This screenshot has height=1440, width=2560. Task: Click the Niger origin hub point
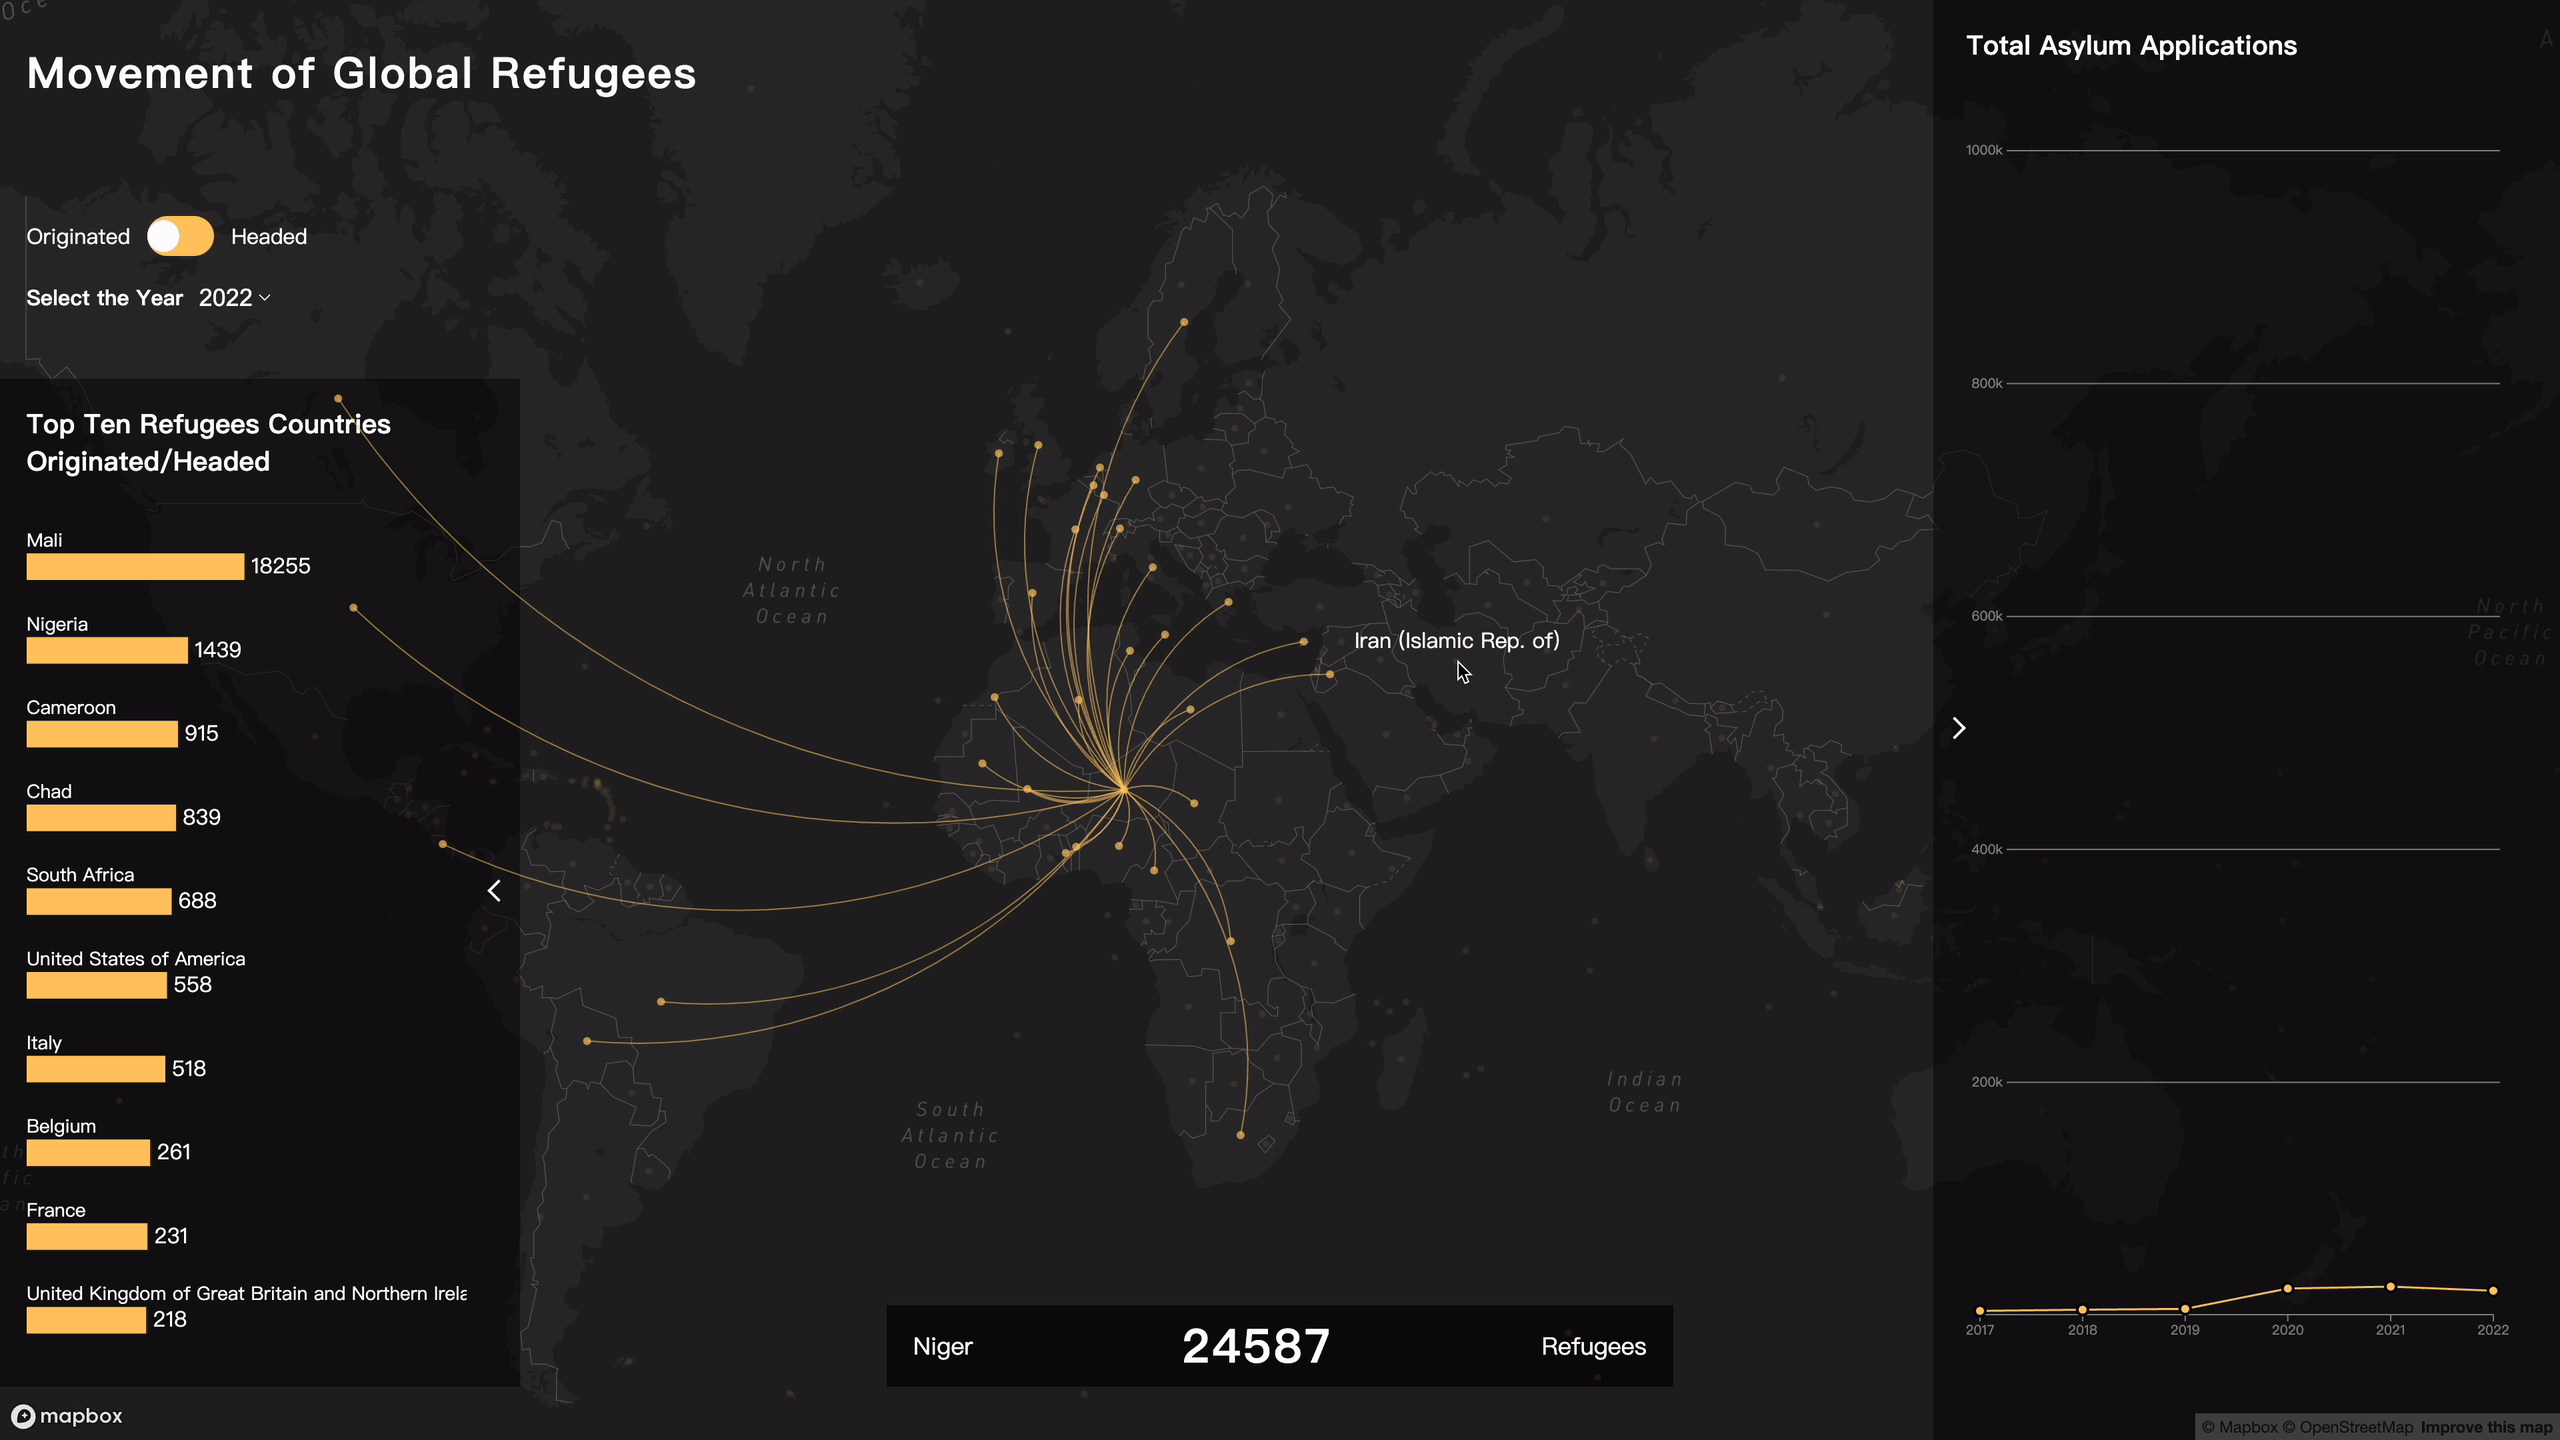[1124, 789]
